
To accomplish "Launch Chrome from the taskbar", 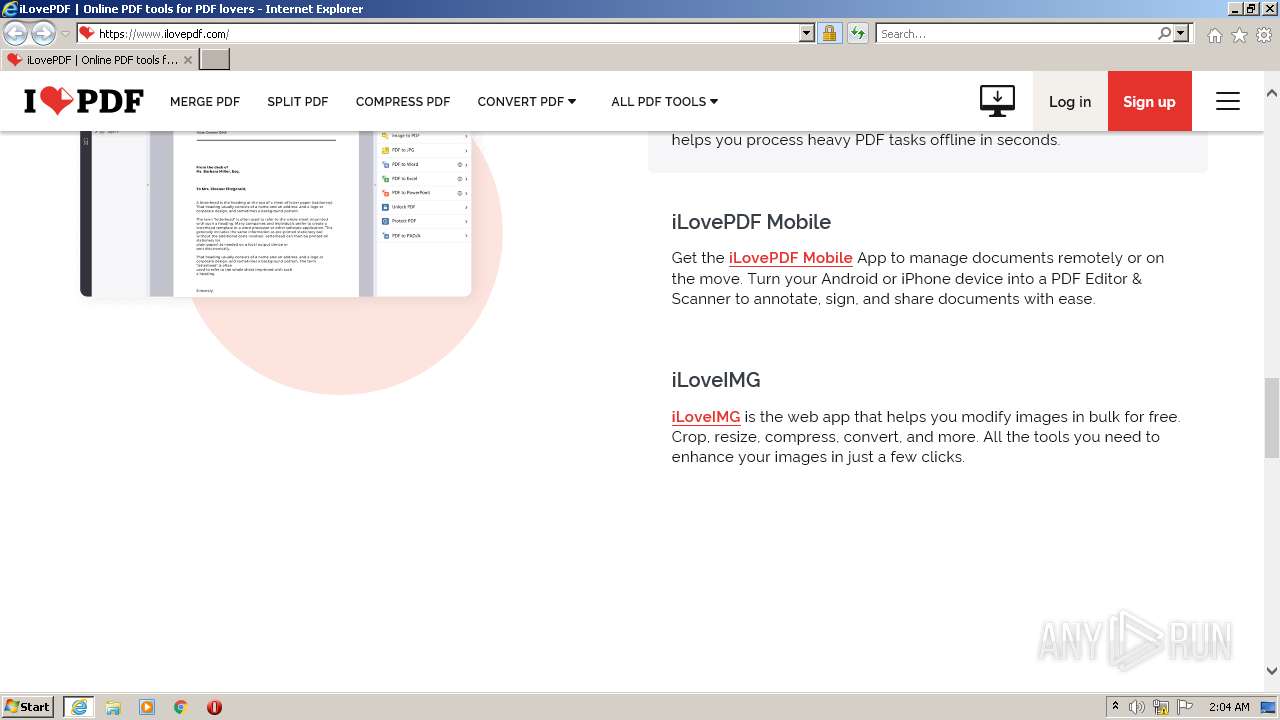I will coord(181,707).
